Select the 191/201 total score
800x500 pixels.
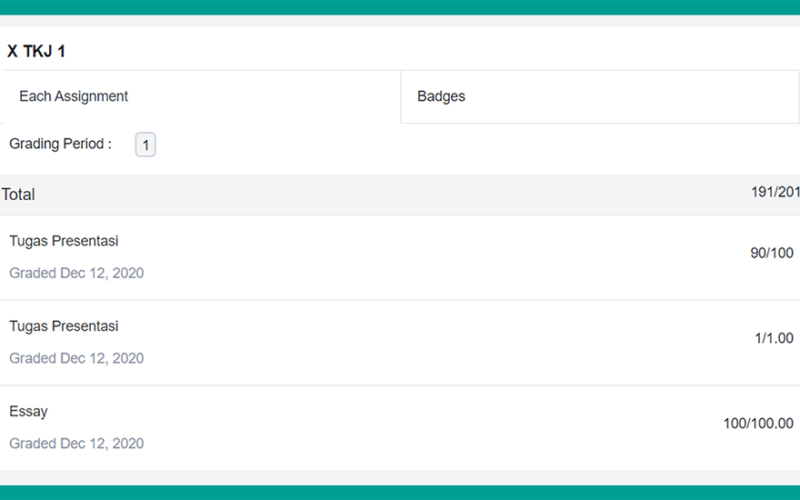point(775,192)
